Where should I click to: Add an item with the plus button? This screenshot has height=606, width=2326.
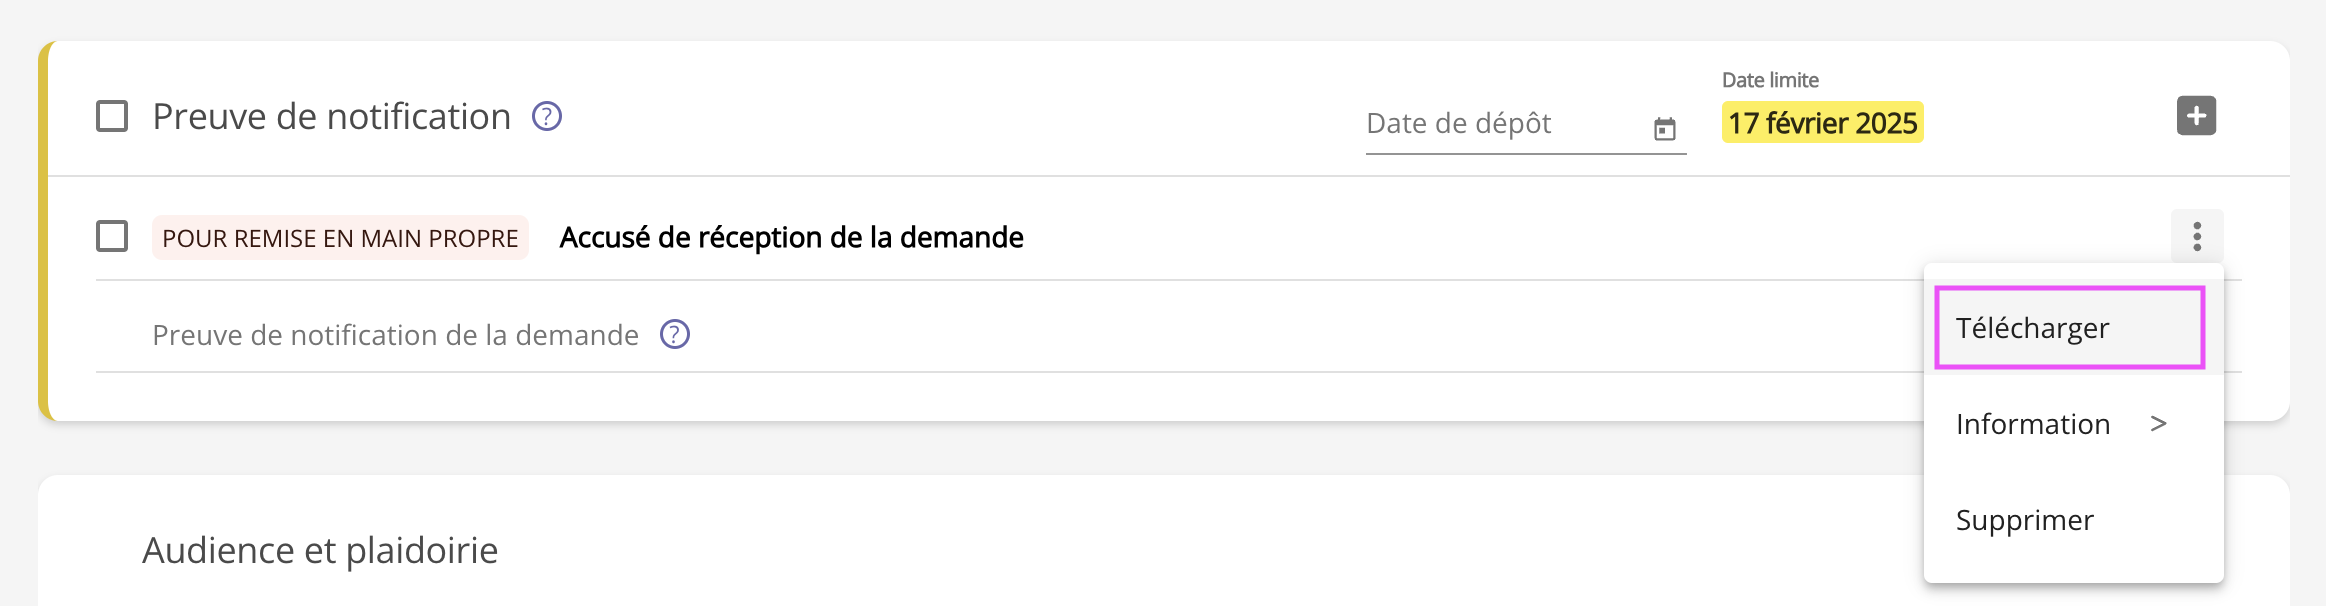[2196, 116]
